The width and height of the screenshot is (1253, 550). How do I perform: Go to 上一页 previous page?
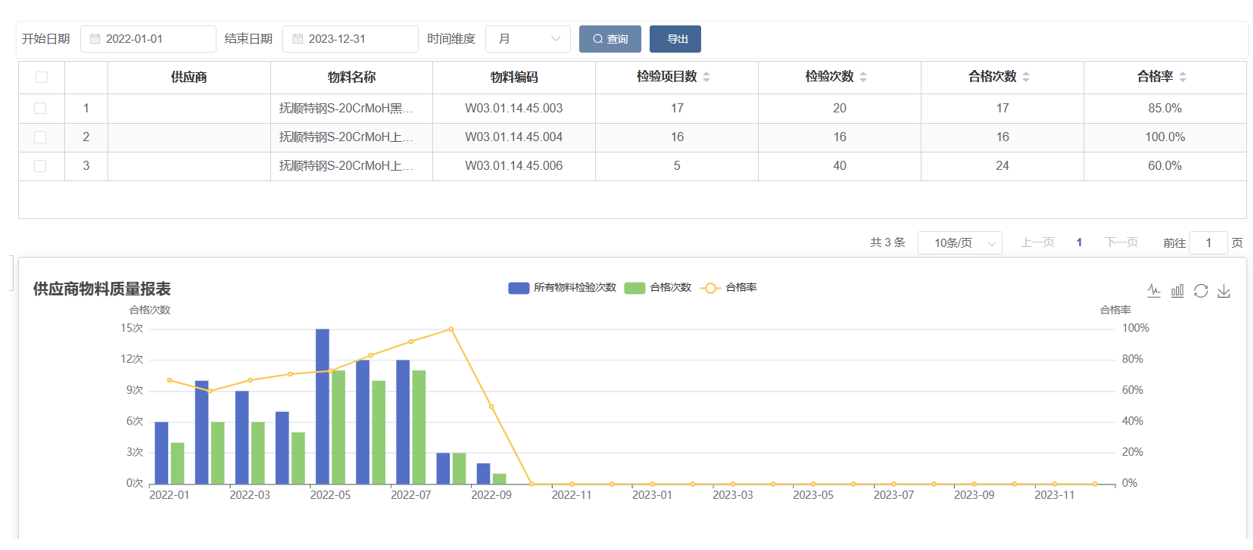(1037, 243)
